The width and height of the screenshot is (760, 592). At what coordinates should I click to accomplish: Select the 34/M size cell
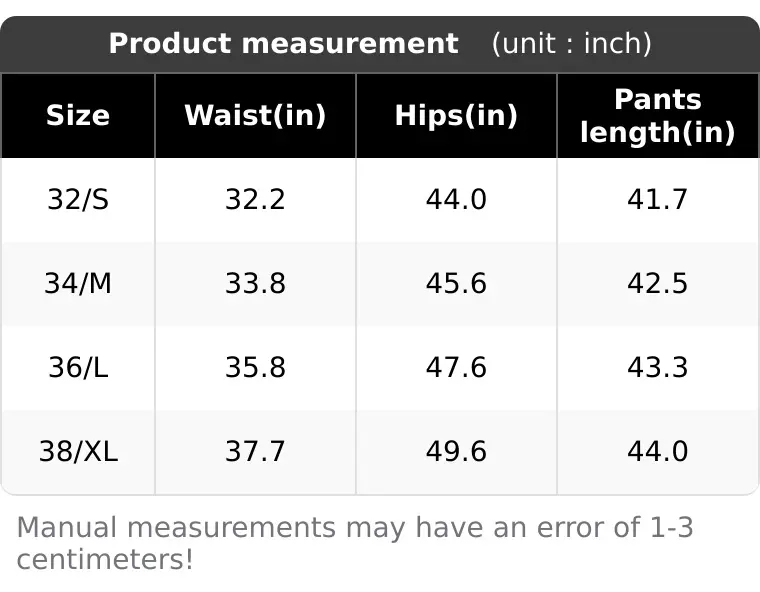[78, 283]
